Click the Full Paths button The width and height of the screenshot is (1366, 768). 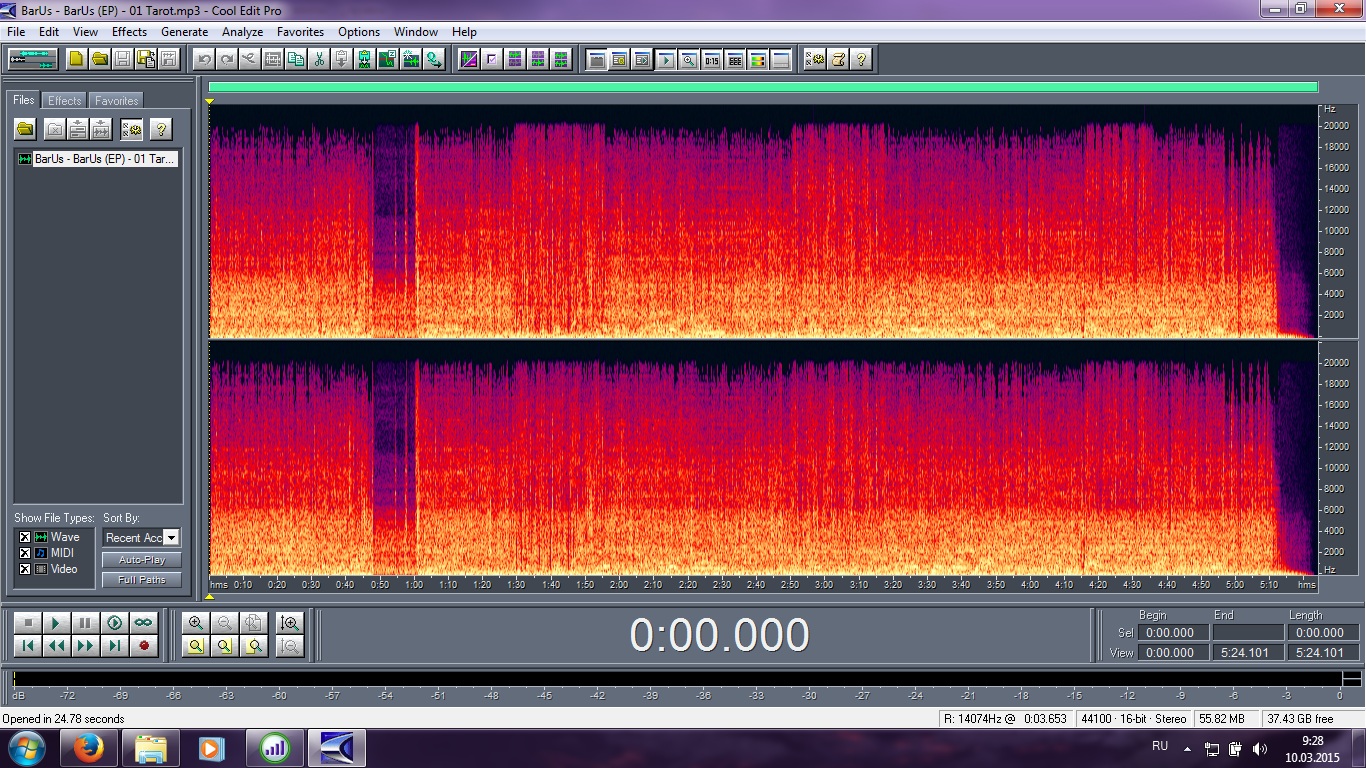coord(141,580)
